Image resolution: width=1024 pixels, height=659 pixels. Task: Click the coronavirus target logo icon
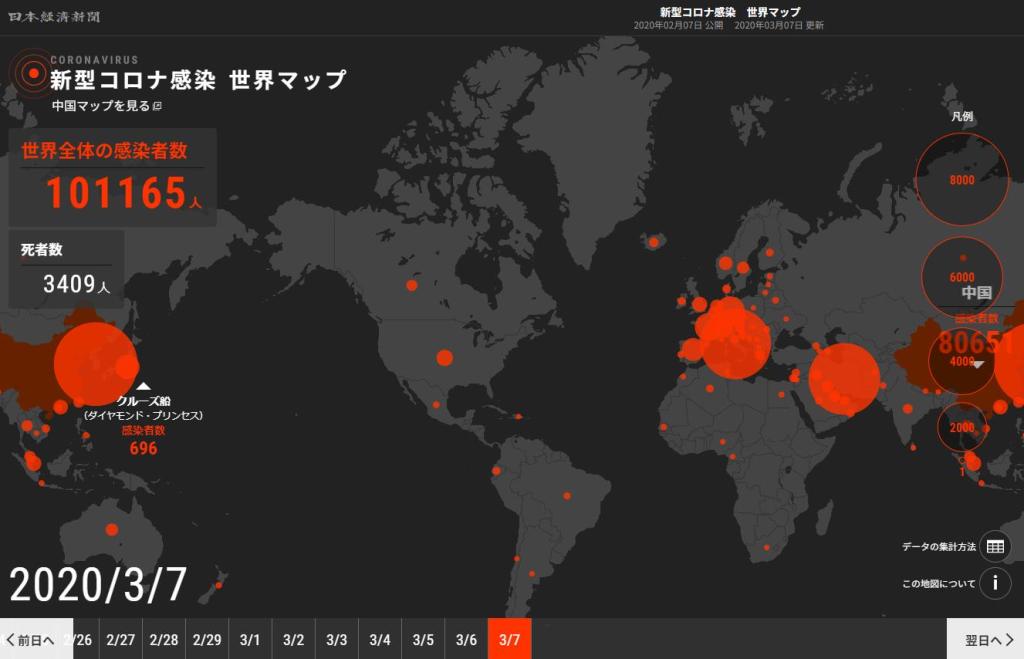pyautogui.click(x=29, y=73)
